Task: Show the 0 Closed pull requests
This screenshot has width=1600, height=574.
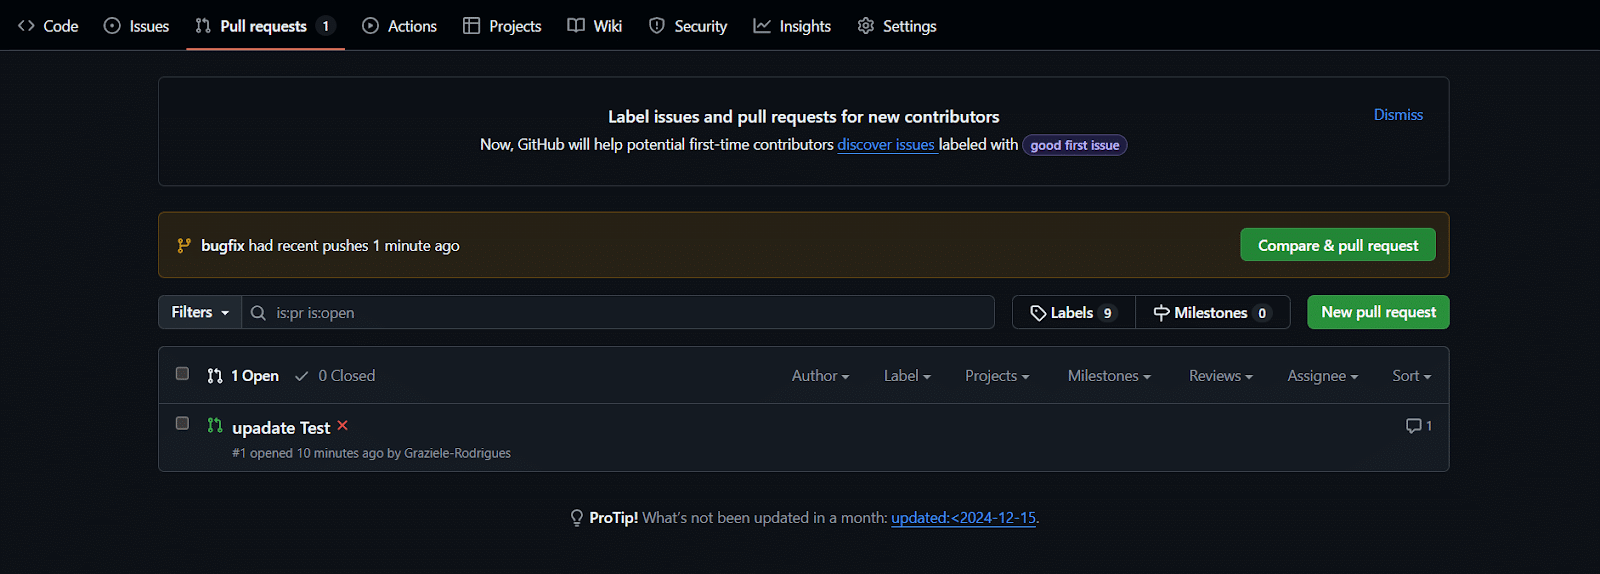Action: coord(336,376)
